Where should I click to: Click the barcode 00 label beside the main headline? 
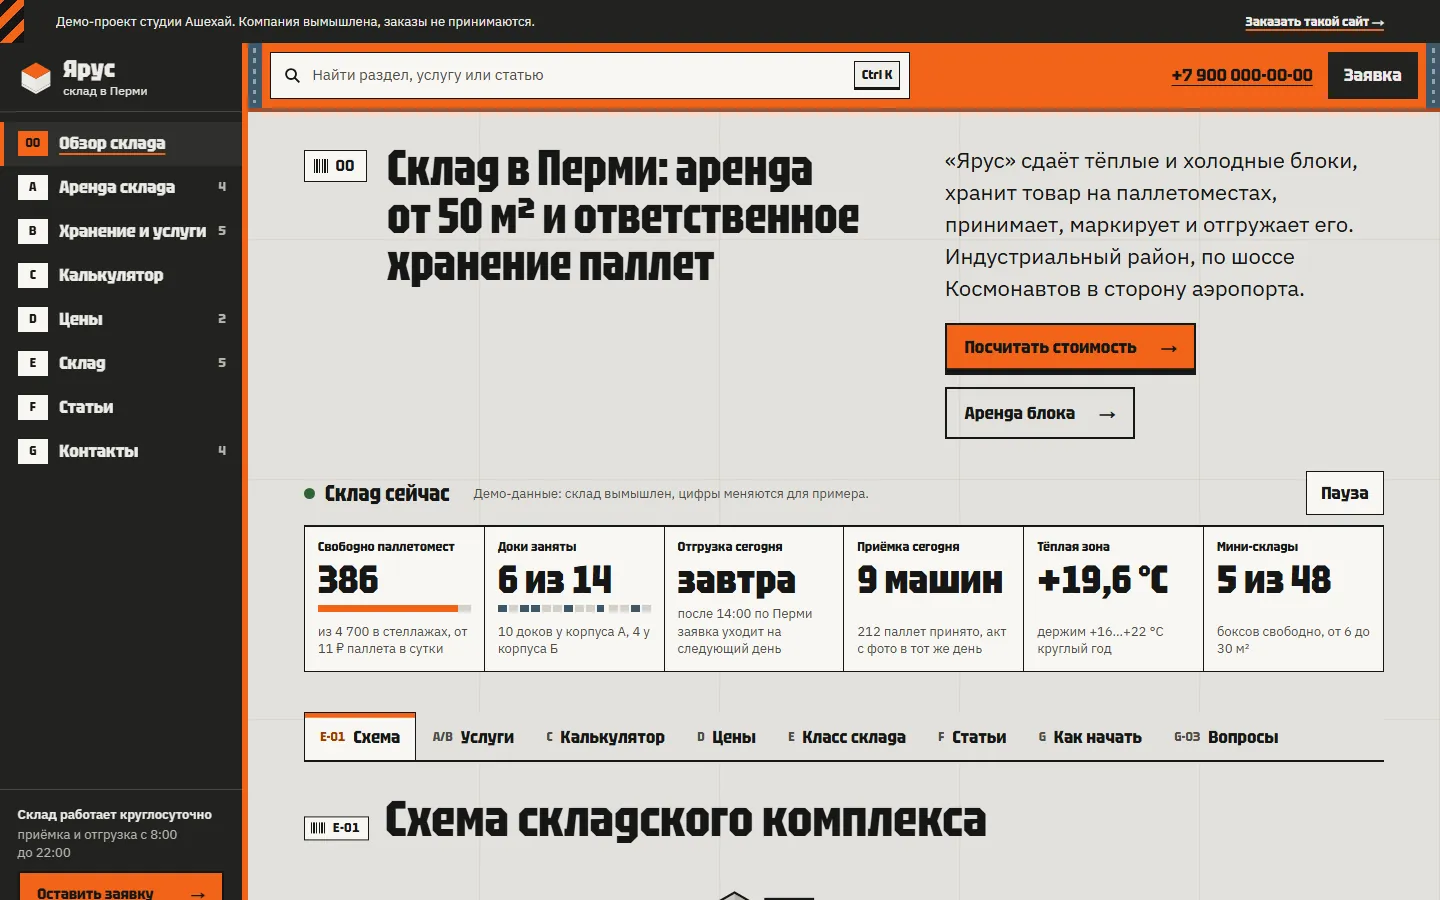click(x=335, y=166)
